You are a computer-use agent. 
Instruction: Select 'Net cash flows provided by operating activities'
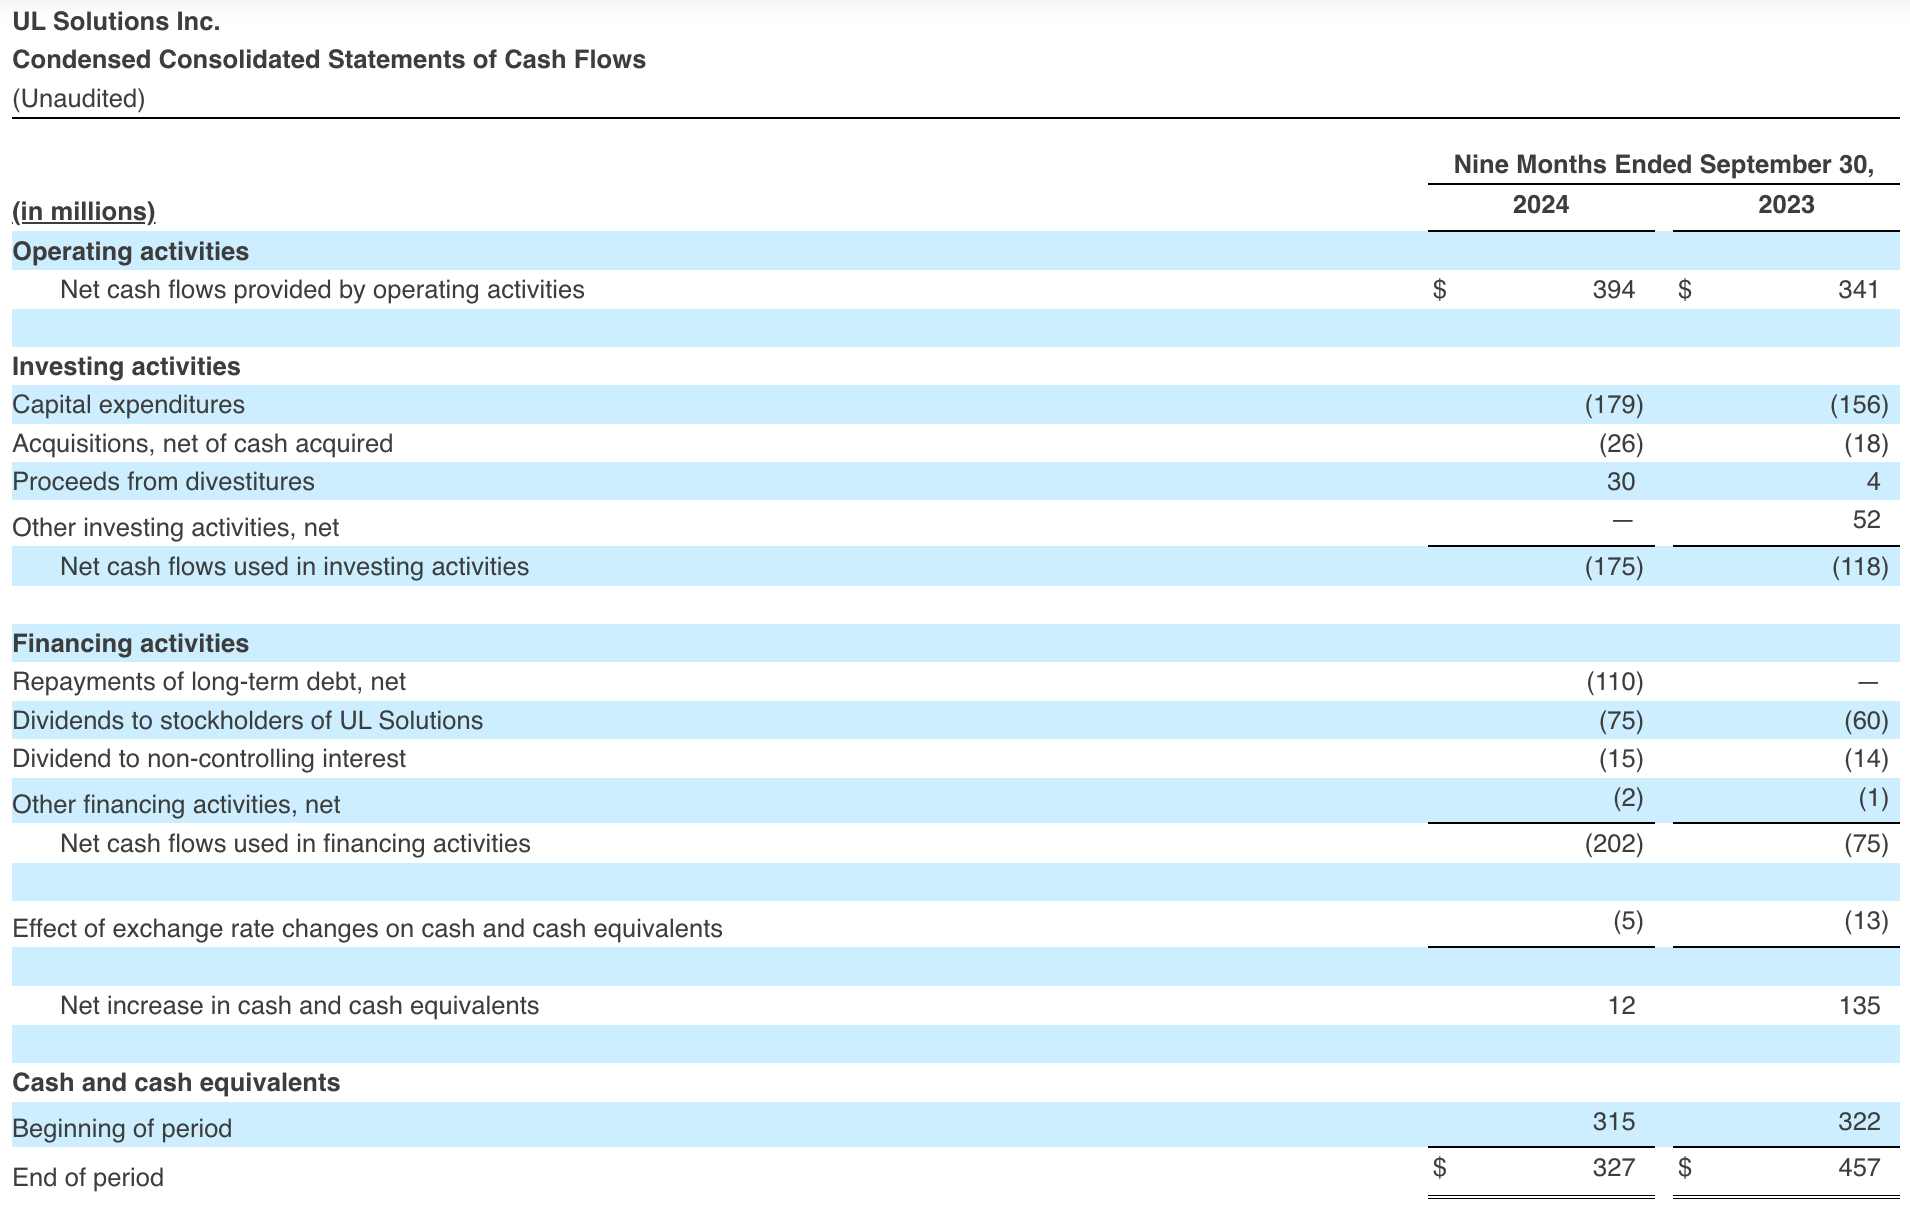[322, 290]
